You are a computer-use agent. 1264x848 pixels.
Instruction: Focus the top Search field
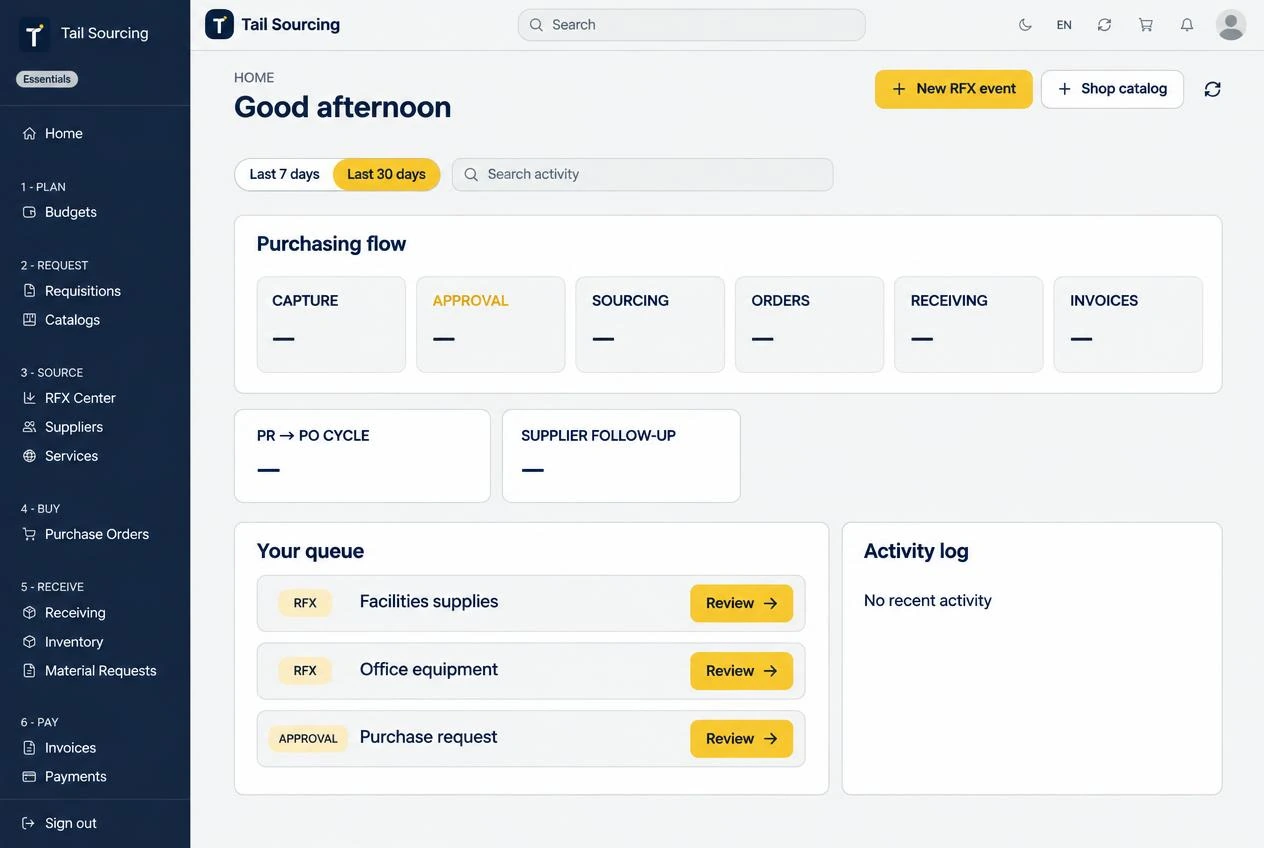(691, 25)
